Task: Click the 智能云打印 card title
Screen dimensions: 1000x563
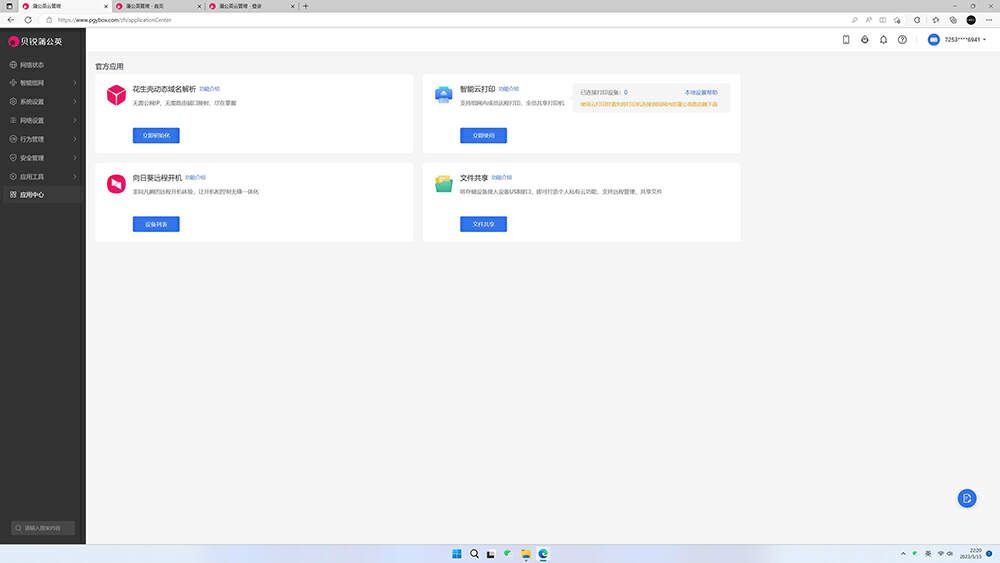Action: tap(477, 89)
